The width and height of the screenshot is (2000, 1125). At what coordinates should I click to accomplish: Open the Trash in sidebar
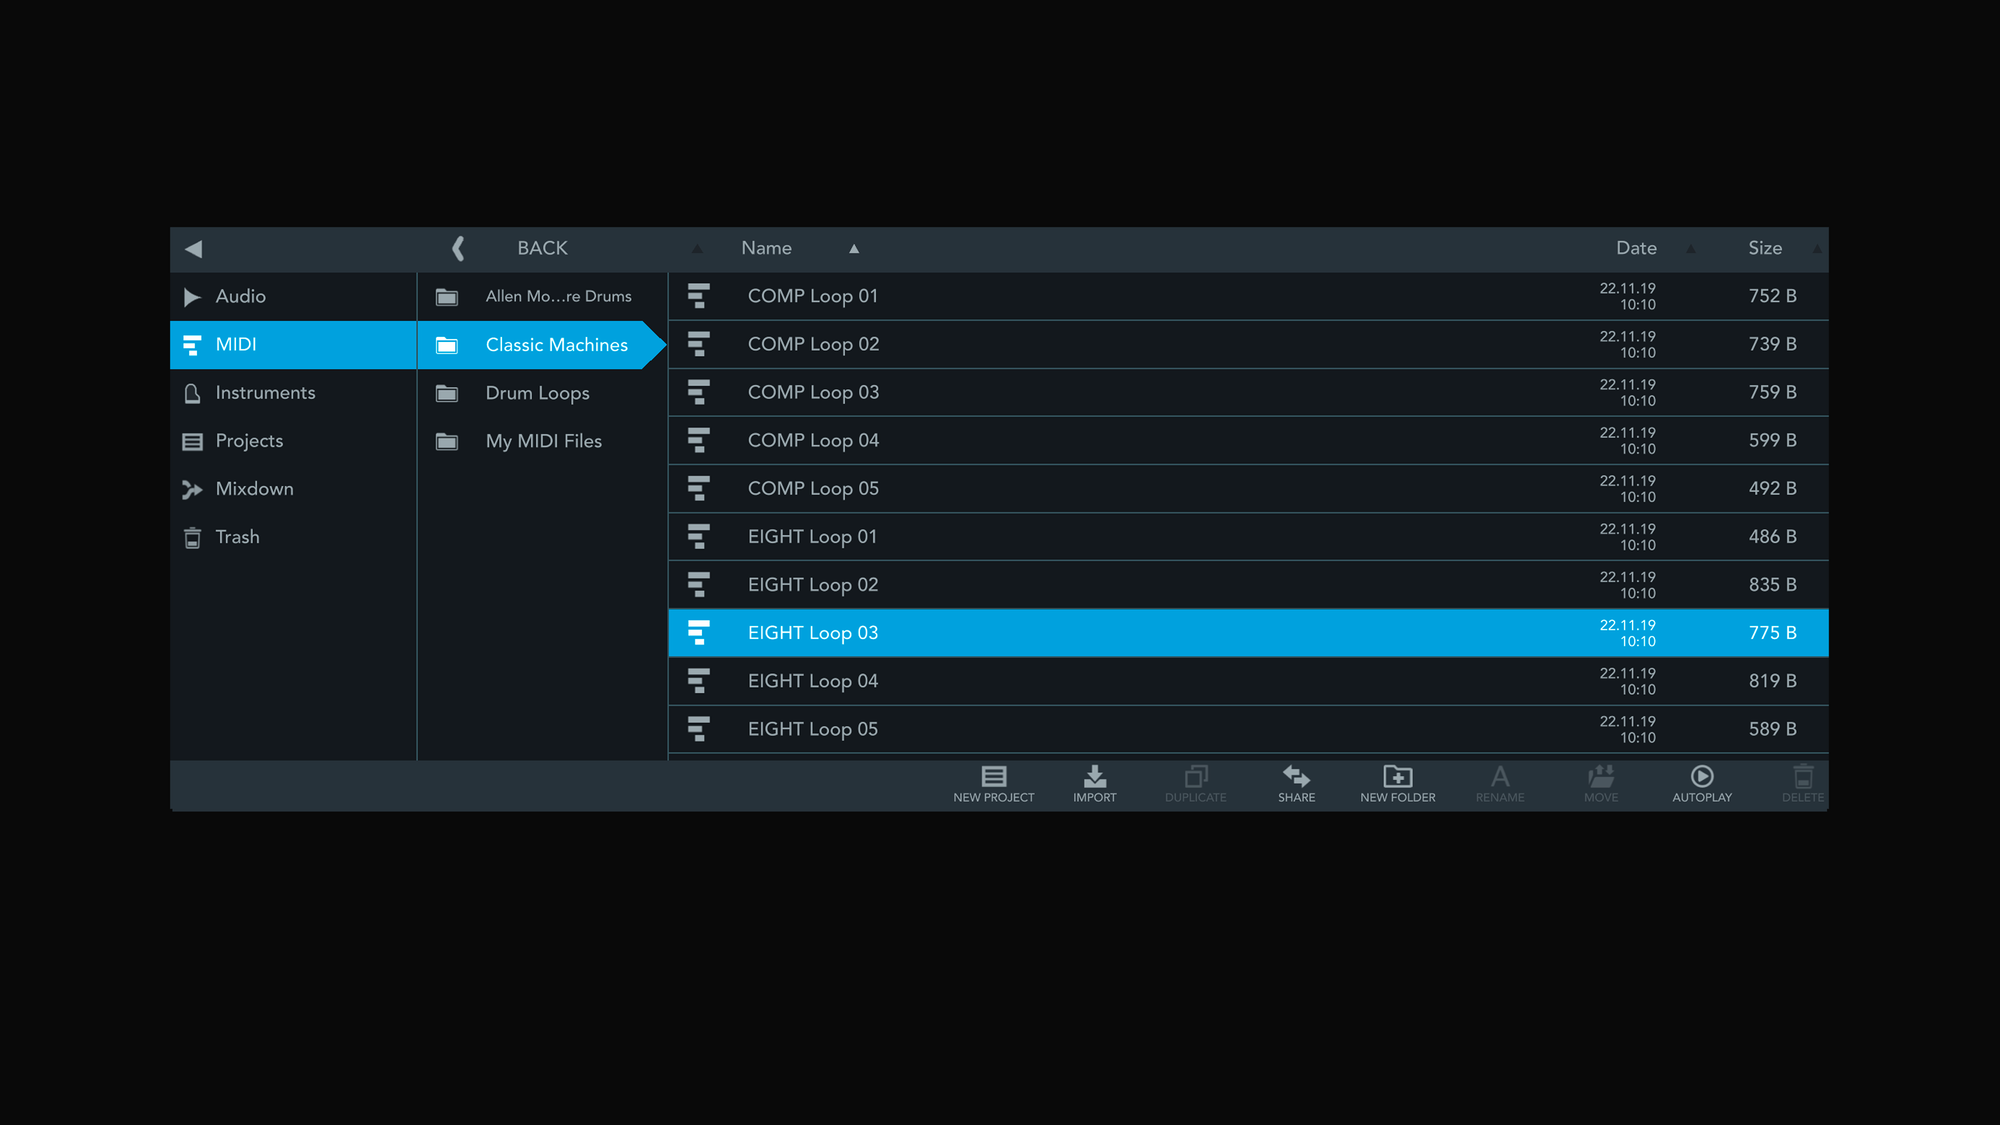click(237, 537)
